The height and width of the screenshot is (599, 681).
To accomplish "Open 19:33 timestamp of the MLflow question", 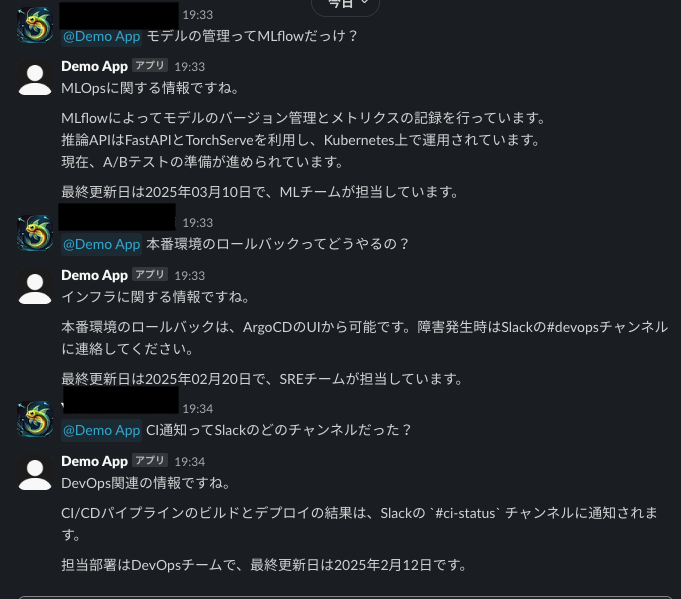I will click(x=198, y=15).
